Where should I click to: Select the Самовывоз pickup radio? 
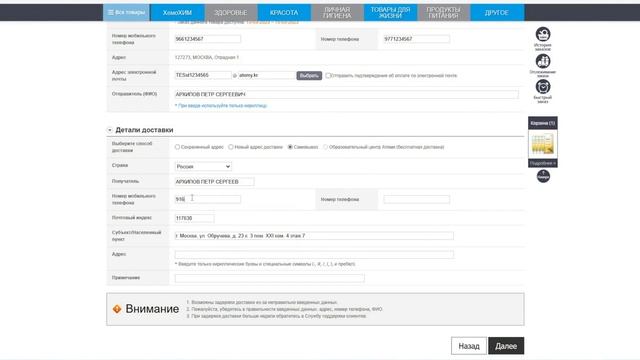[290, 147]
